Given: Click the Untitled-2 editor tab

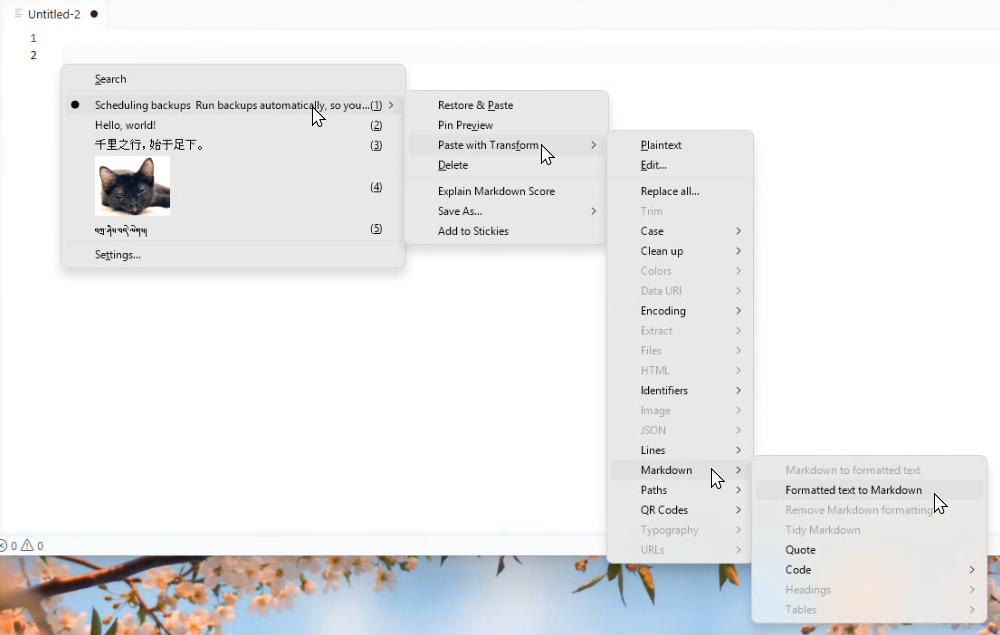Looking at the screenshot, I should [x=54, y=14].
